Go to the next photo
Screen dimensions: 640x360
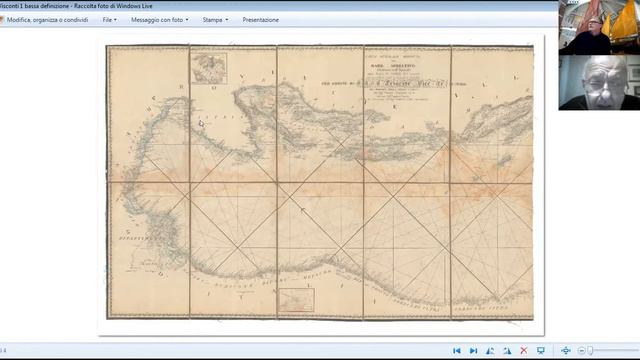pos(473,351)
